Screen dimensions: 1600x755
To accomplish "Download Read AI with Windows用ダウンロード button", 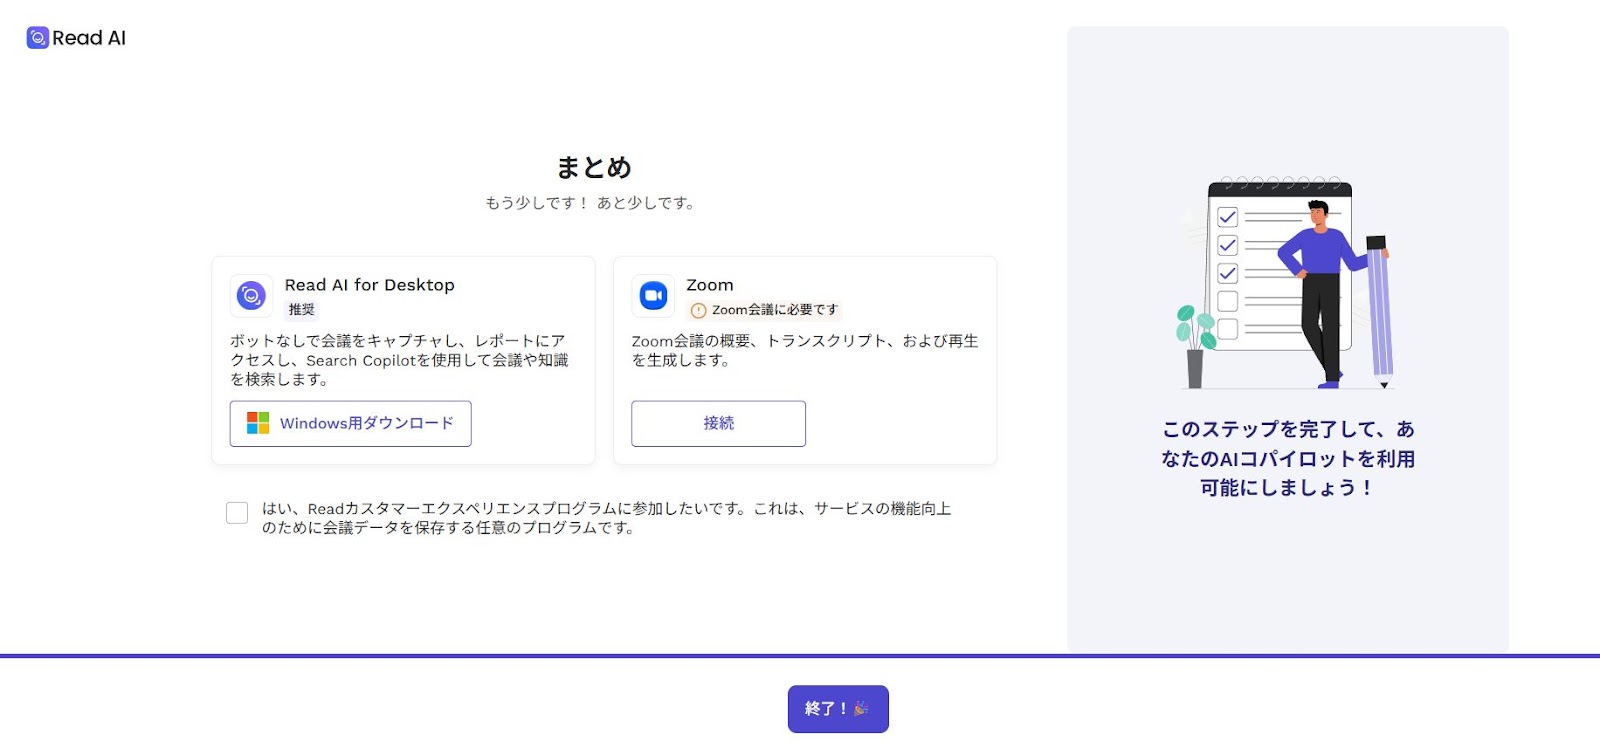I will click(x=351, y=424).
